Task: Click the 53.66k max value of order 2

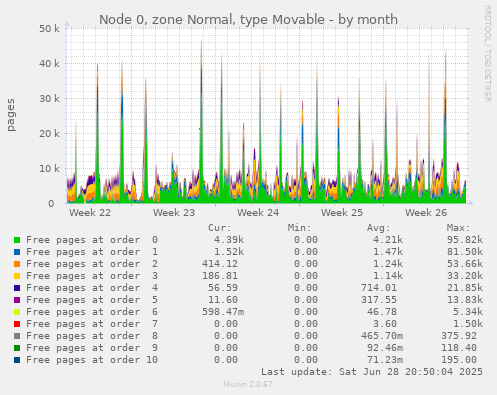Action: coord(465,264)
